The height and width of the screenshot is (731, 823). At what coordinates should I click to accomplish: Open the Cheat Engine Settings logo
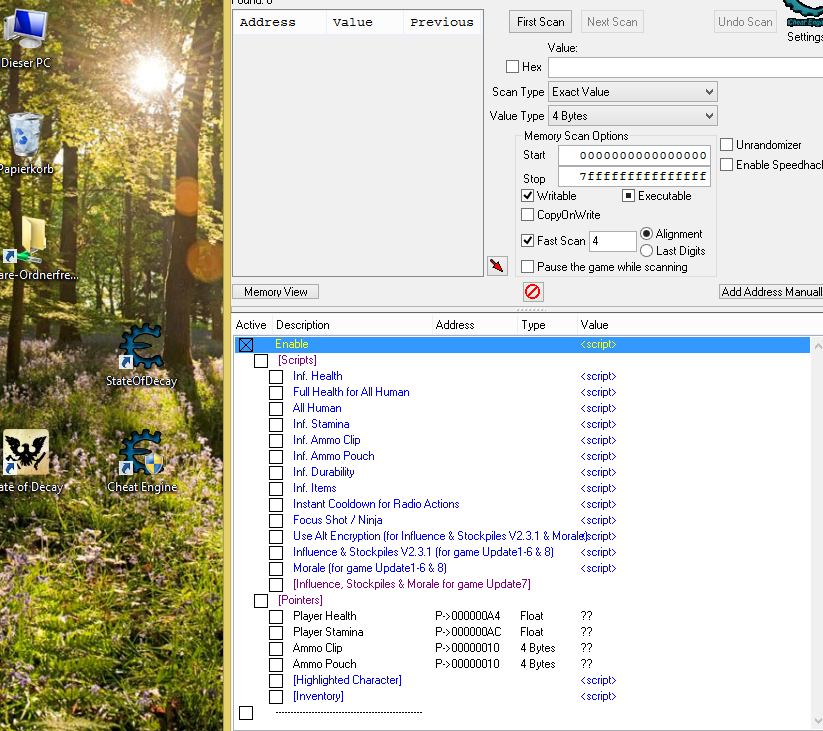804,21
